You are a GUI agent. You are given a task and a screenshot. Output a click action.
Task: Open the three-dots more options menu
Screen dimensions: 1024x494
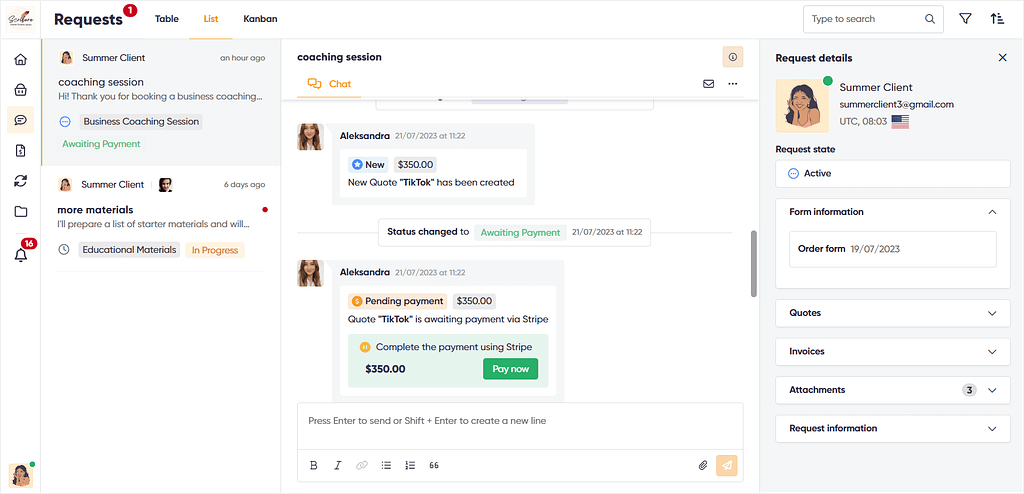pyautogui.click(x=733, y=84)
